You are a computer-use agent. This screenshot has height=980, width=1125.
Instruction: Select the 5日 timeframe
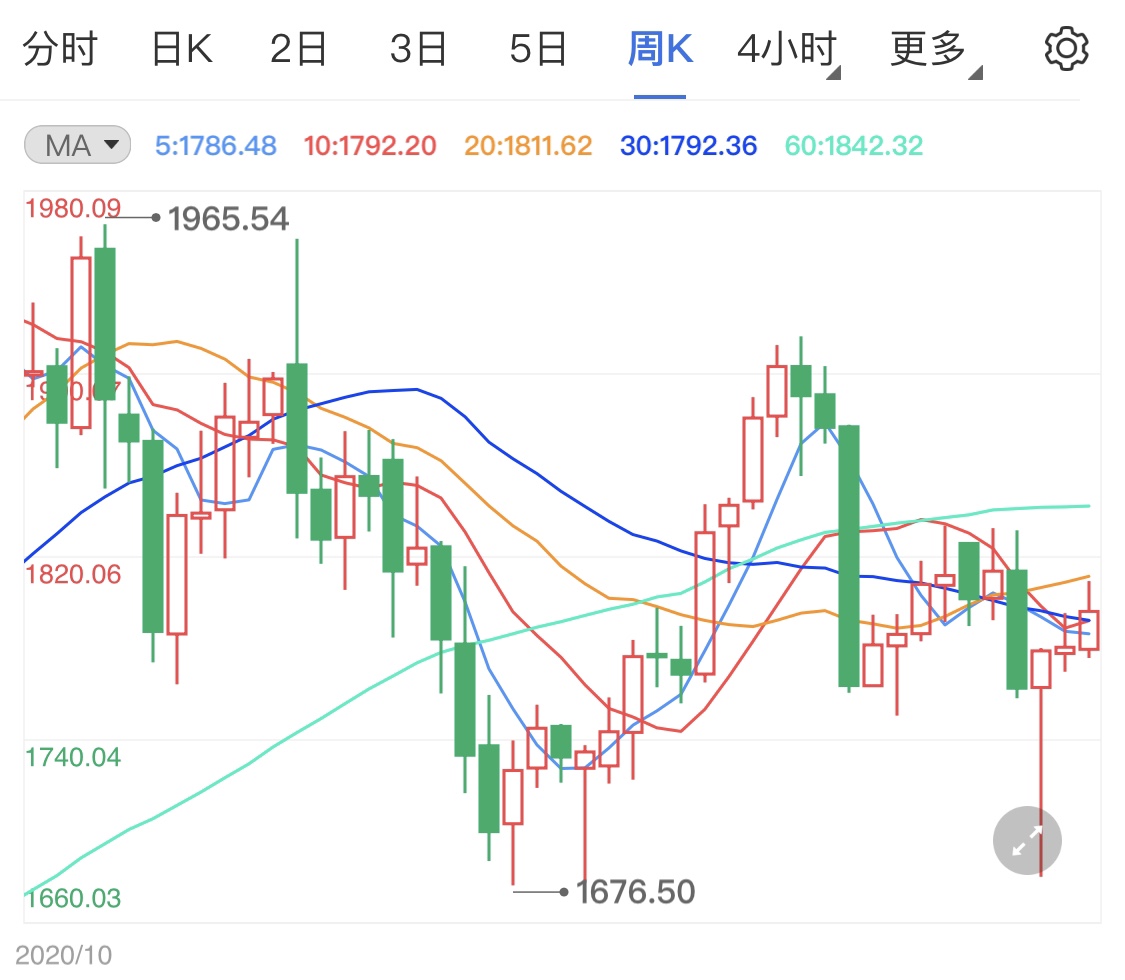(x=537, y=46)
